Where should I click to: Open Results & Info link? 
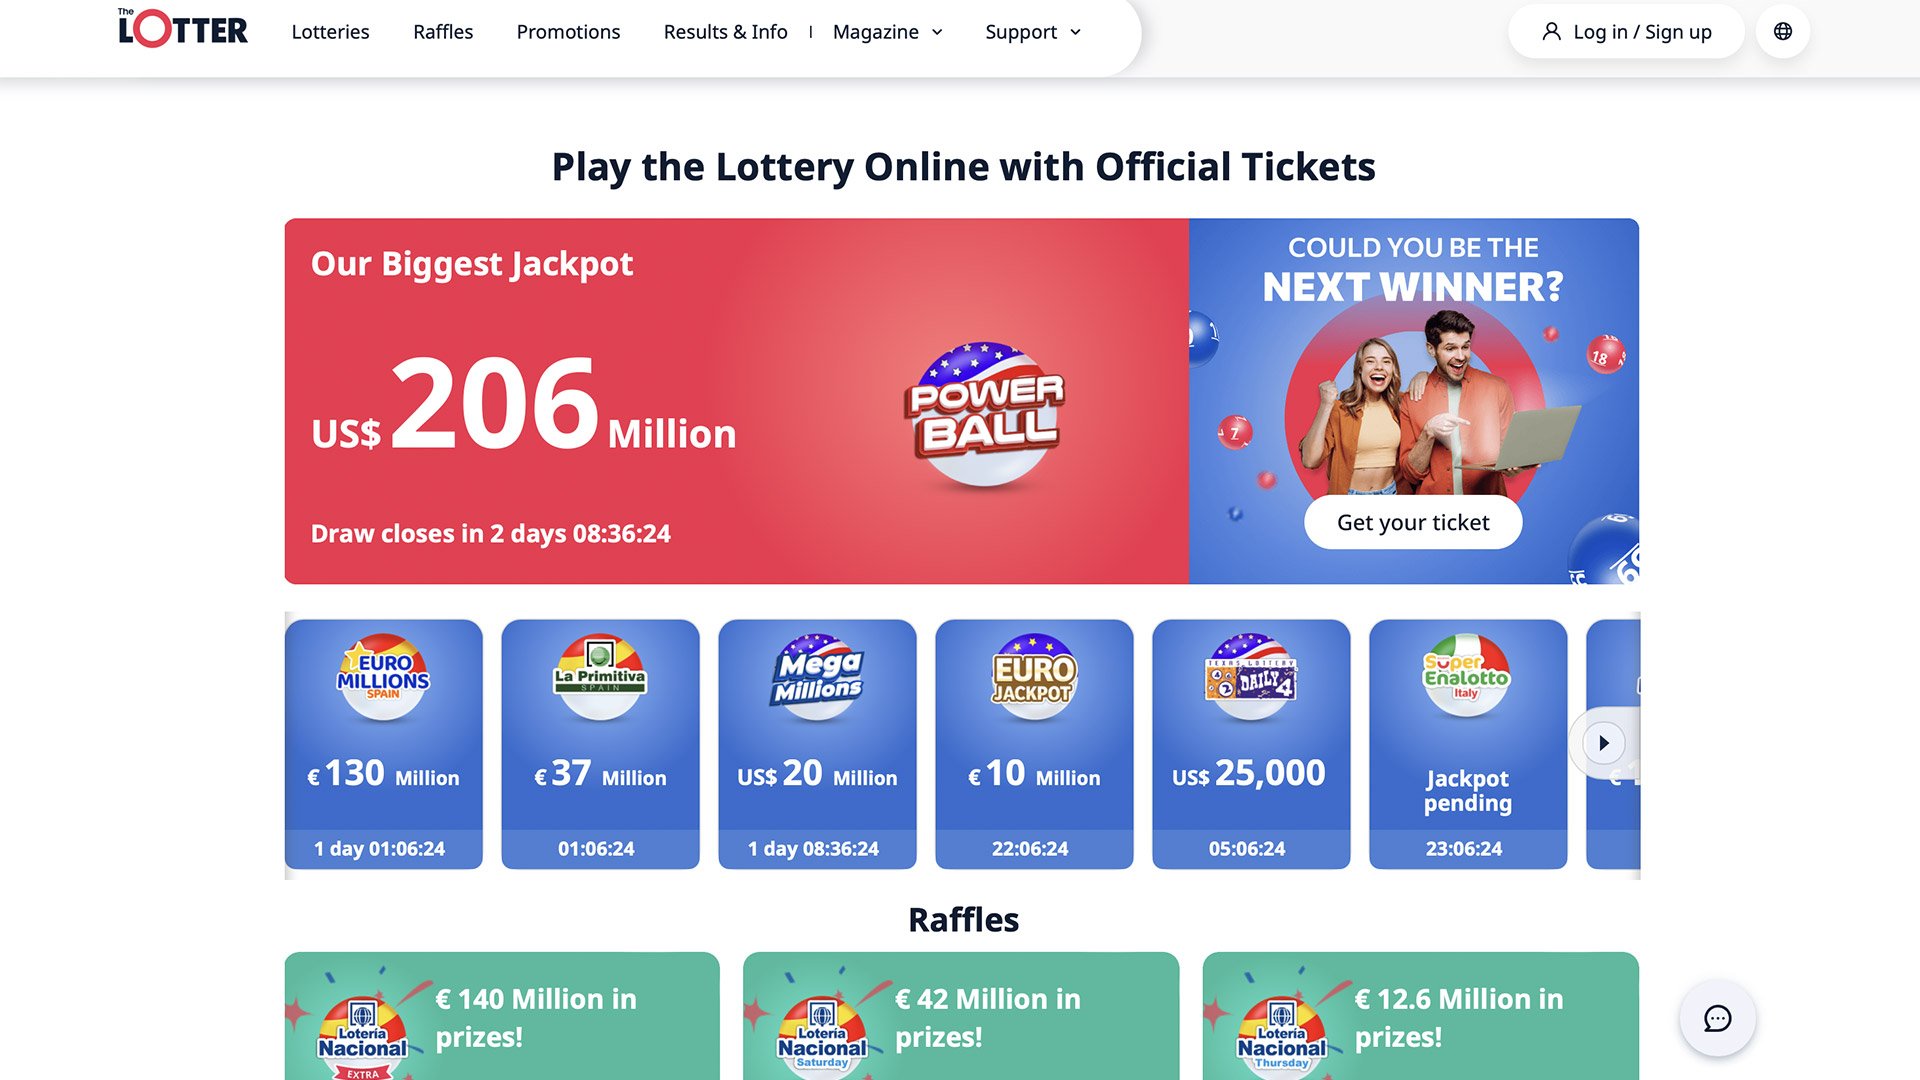(725, 32)
